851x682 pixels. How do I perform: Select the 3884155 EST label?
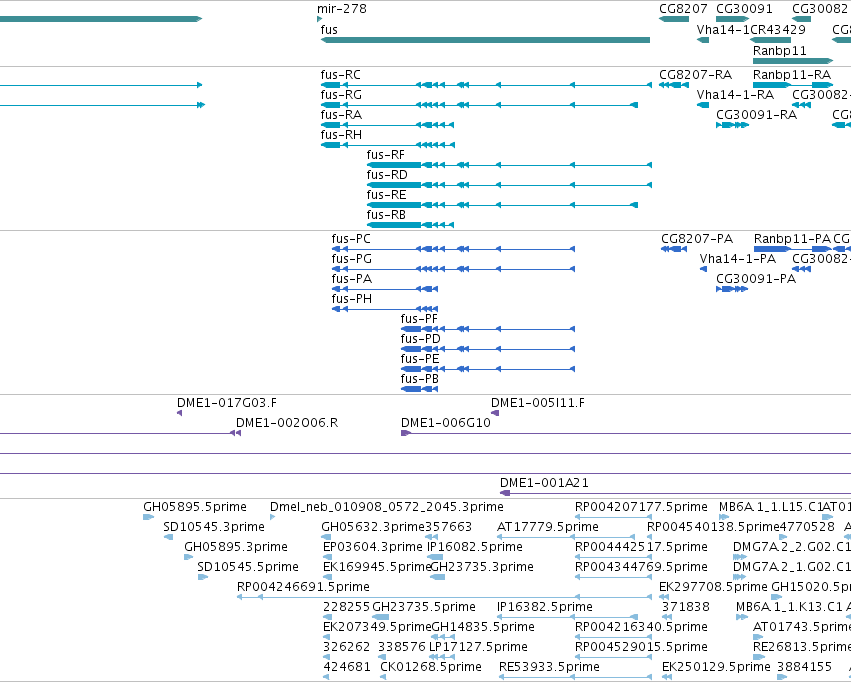coord(804,667)
